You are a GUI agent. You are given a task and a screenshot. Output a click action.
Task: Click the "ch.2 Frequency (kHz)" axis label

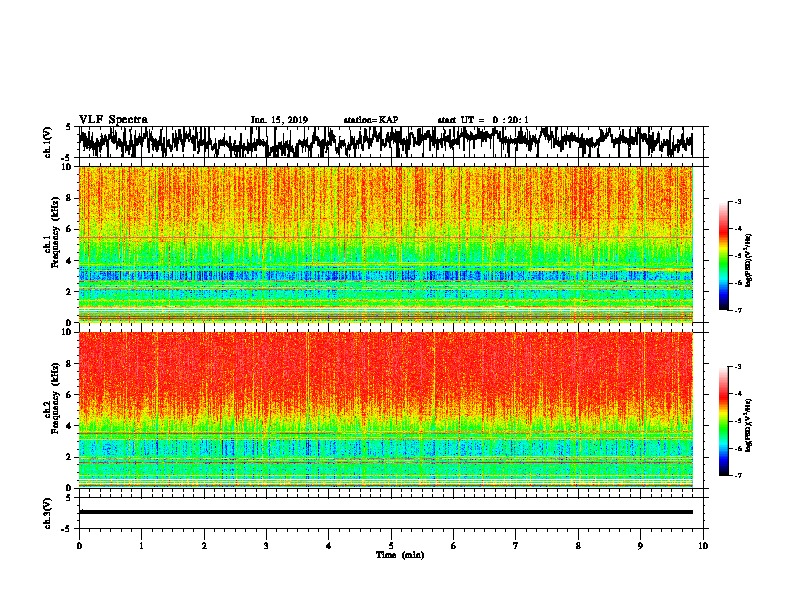pos(52,398)
